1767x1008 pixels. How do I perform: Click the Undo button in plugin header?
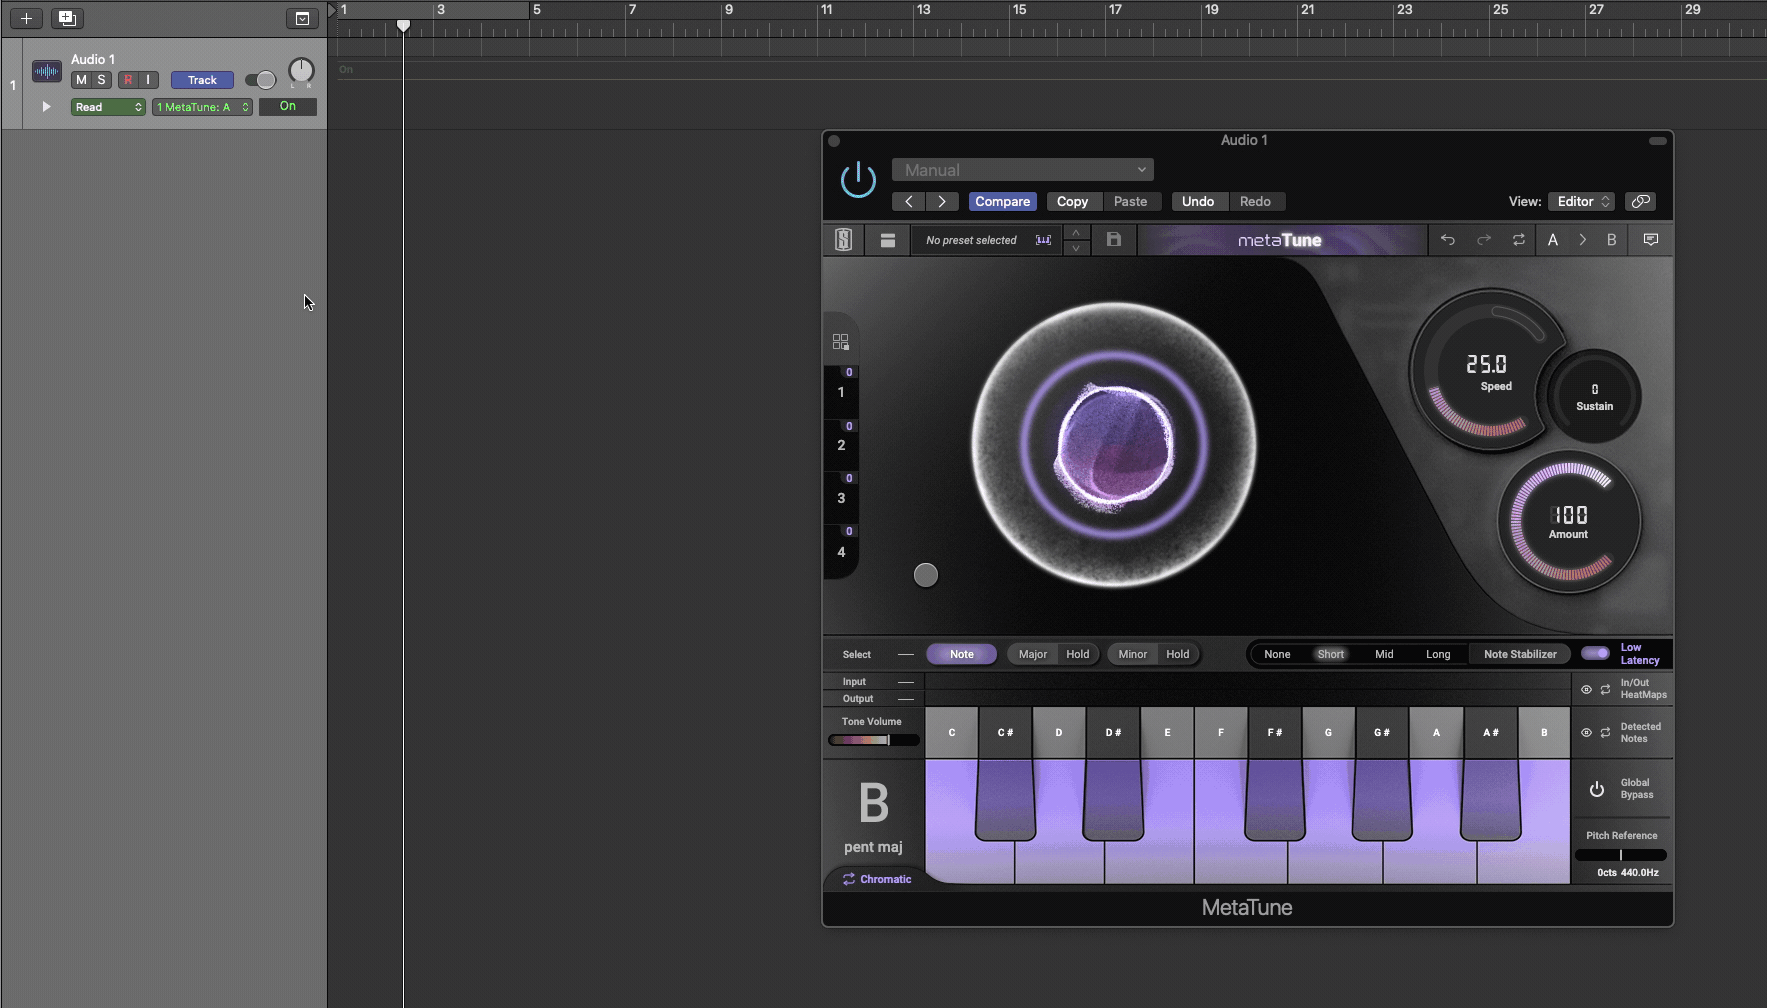tap(1198, 201)
